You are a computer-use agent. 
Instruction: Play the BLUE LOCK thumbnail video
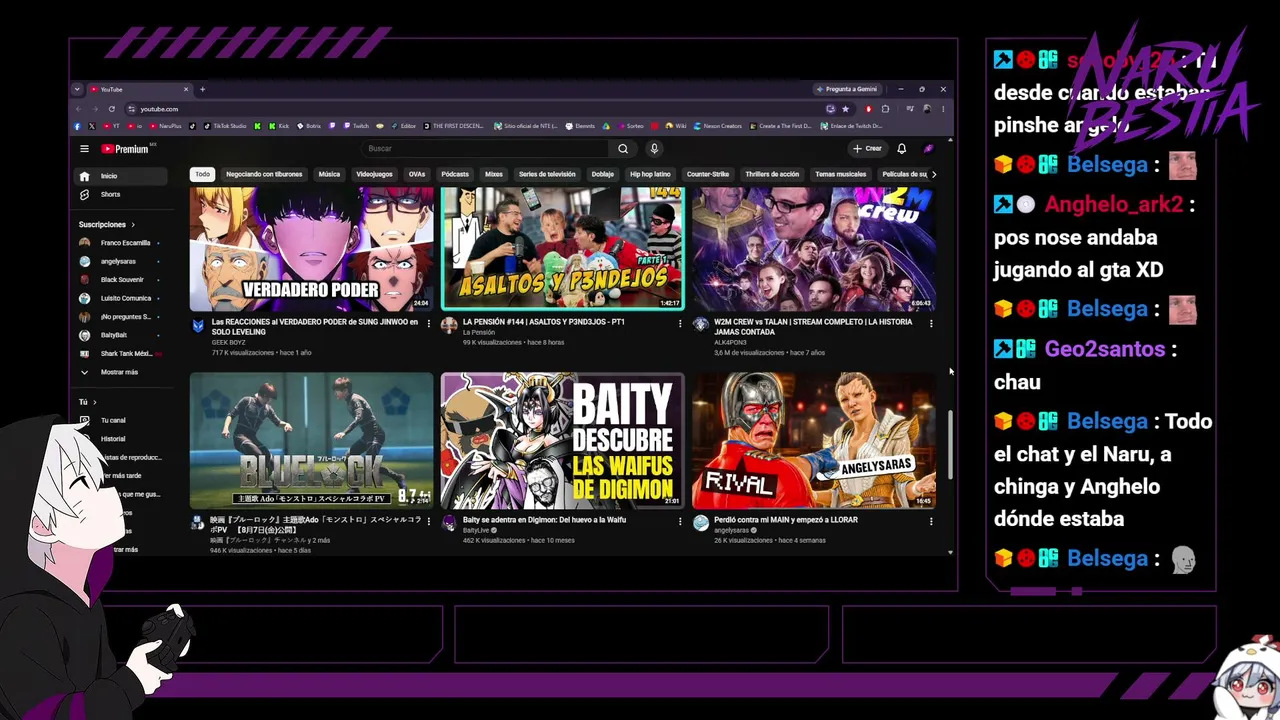312,441
